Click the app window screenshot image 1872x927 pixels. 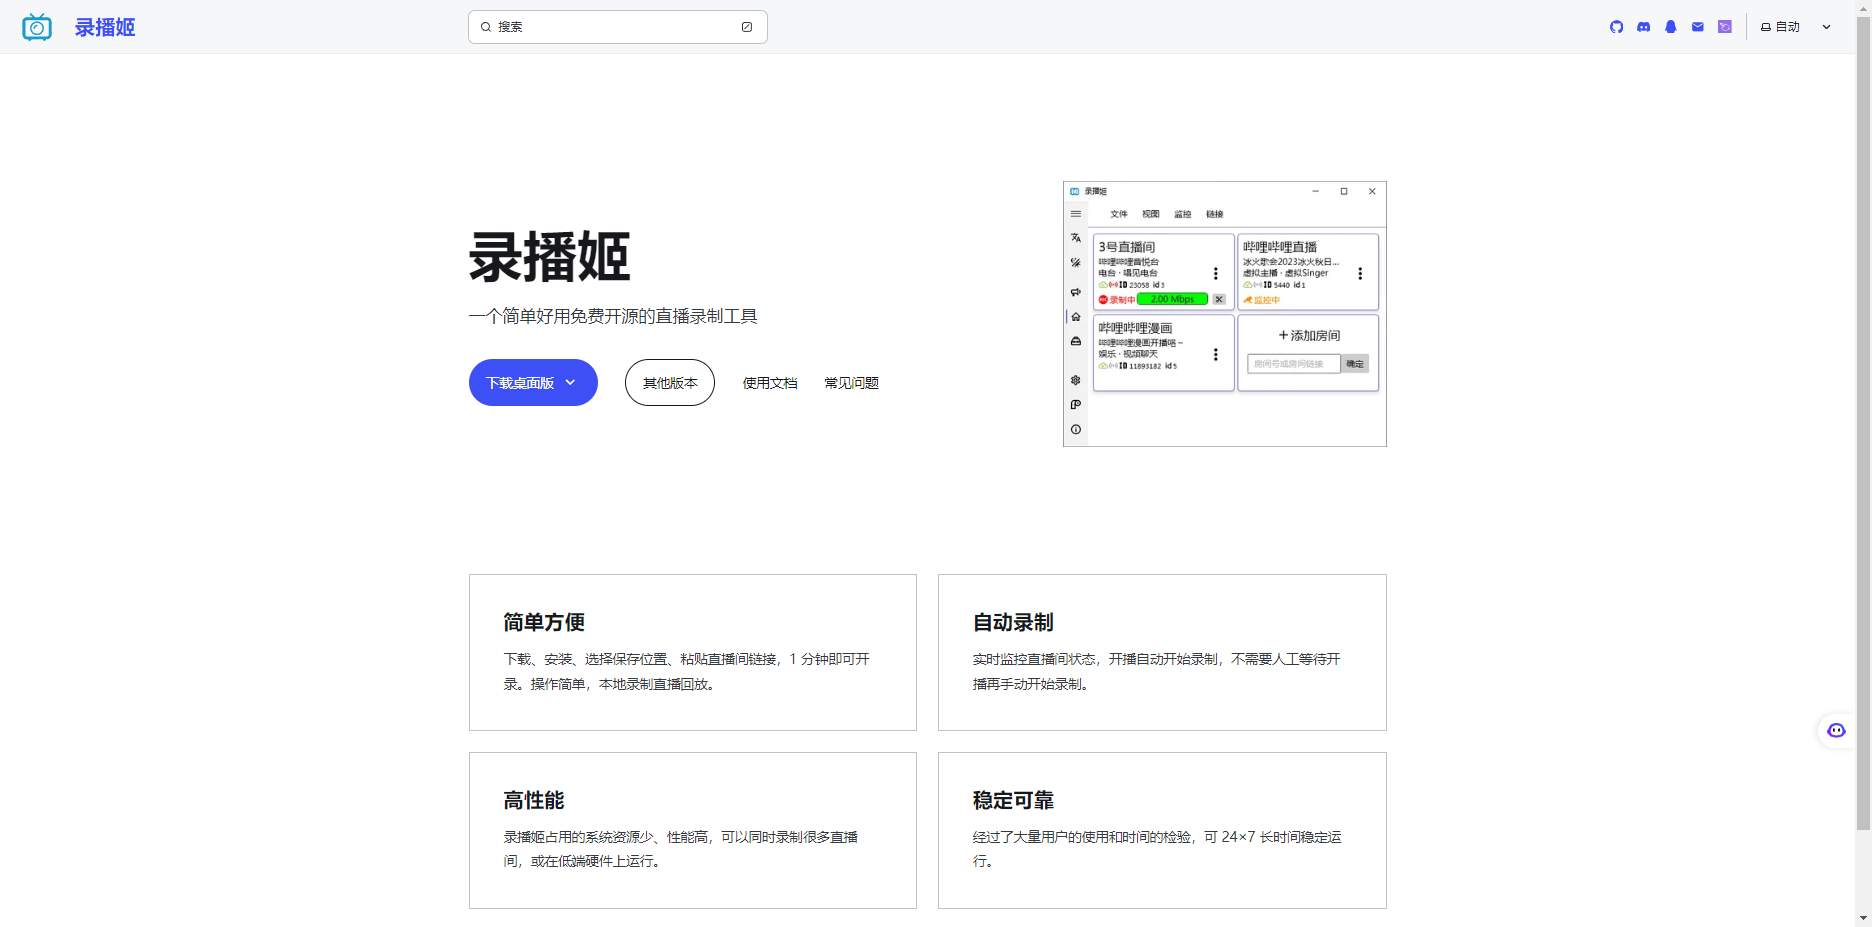pos(1225,314)
